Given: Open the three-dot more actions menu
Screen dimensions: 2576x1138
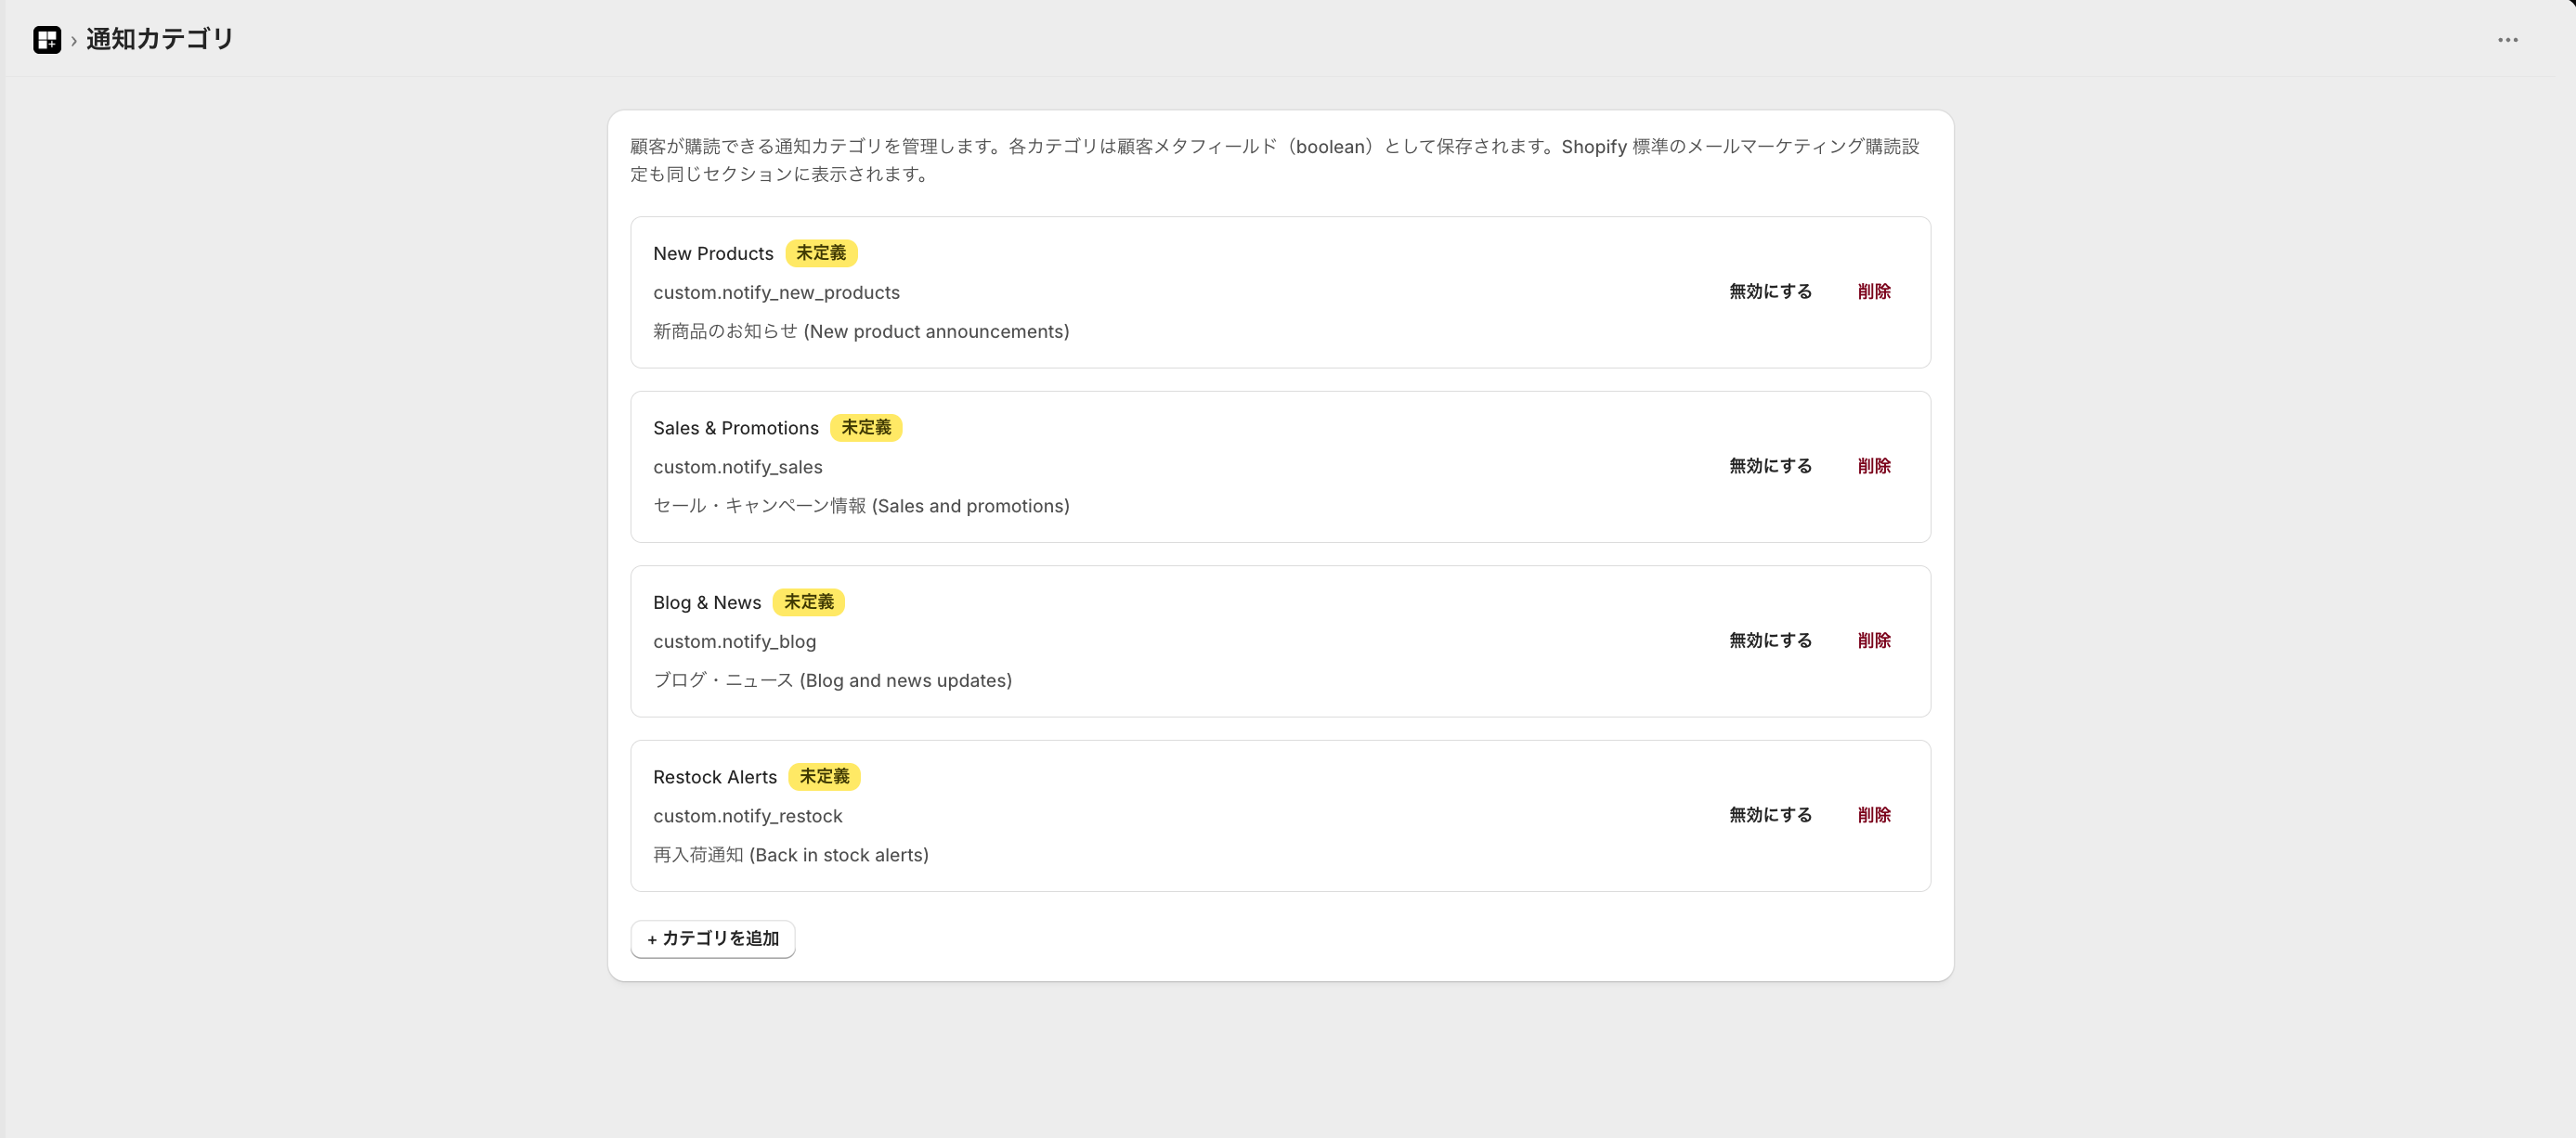Looking at the screenshot, I should pyautogui.click(x=2507, y=40).
